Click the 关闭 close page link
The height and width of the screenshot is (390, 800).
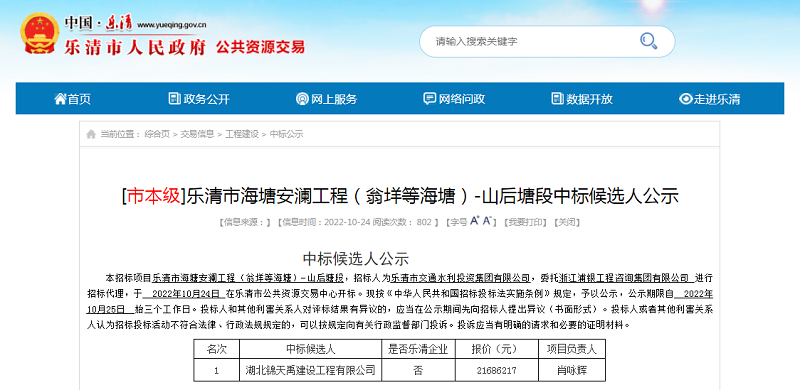(567, 222)
